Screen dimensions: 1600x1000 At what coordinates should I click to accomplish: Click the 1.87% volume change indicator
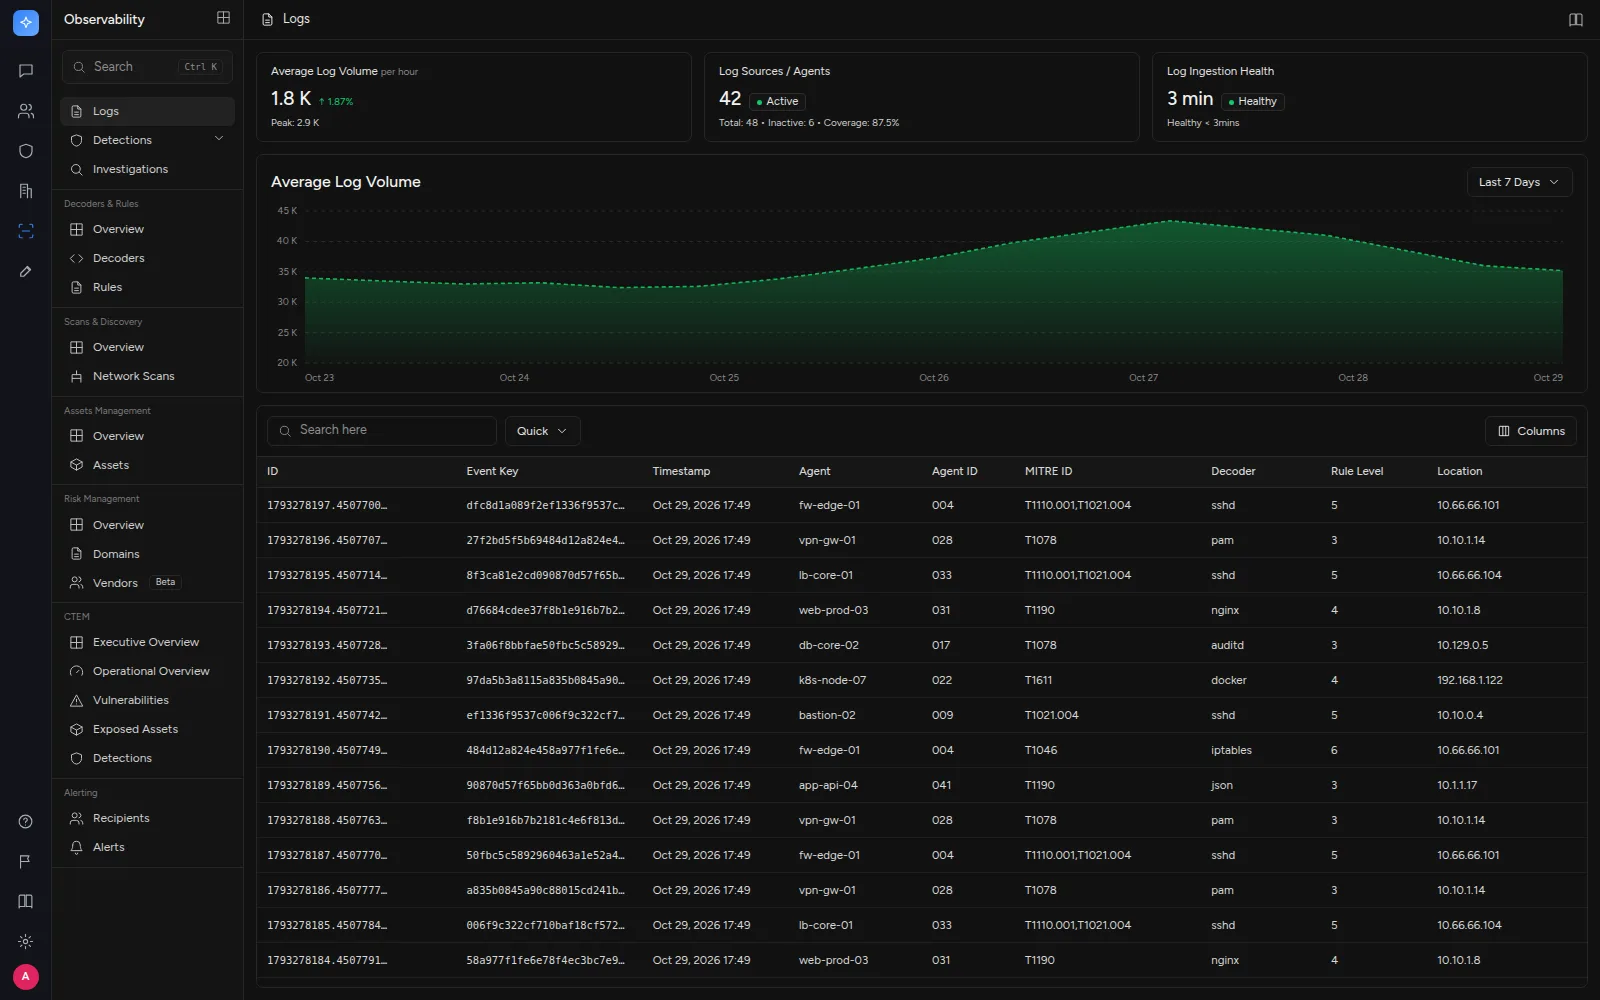point(336,102)
